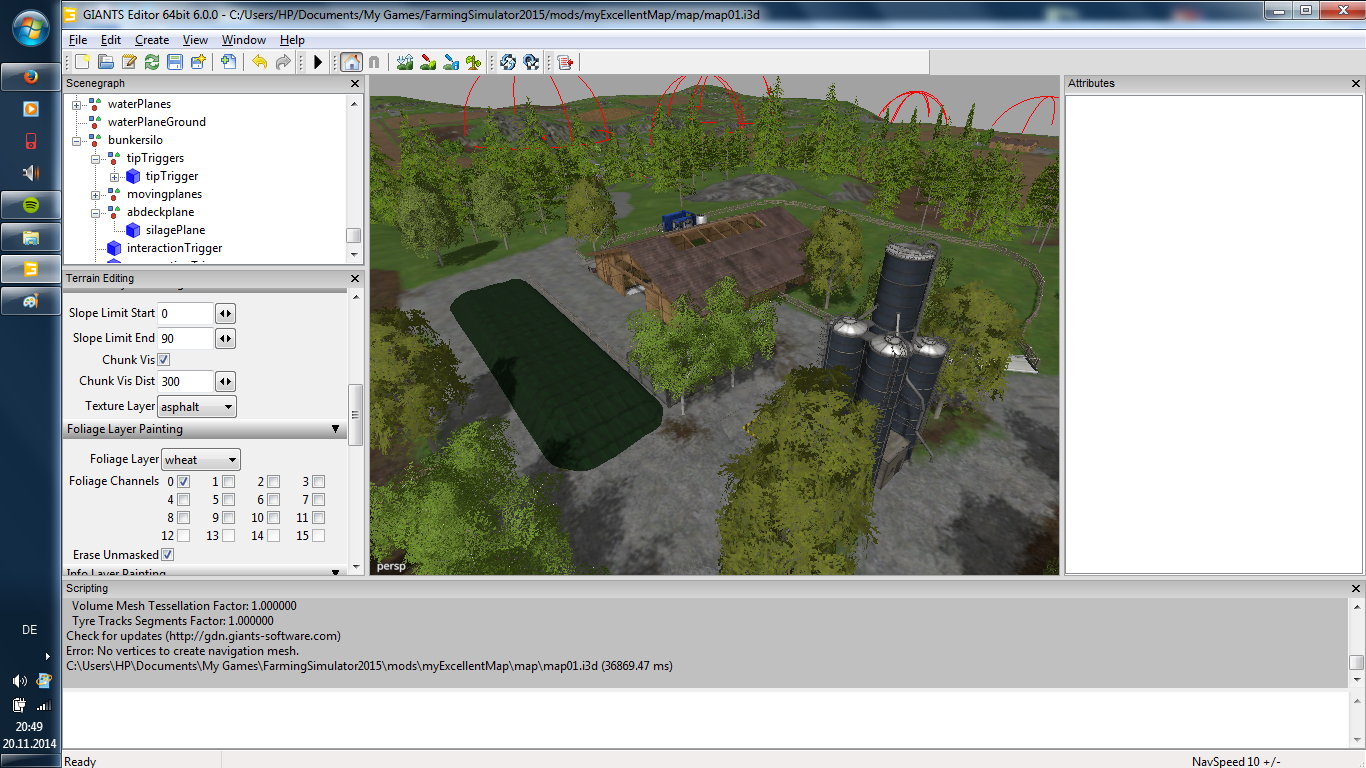Open the Foliage Layer dropdown
The image size is (1366, 768).
(x=201, y=460)
